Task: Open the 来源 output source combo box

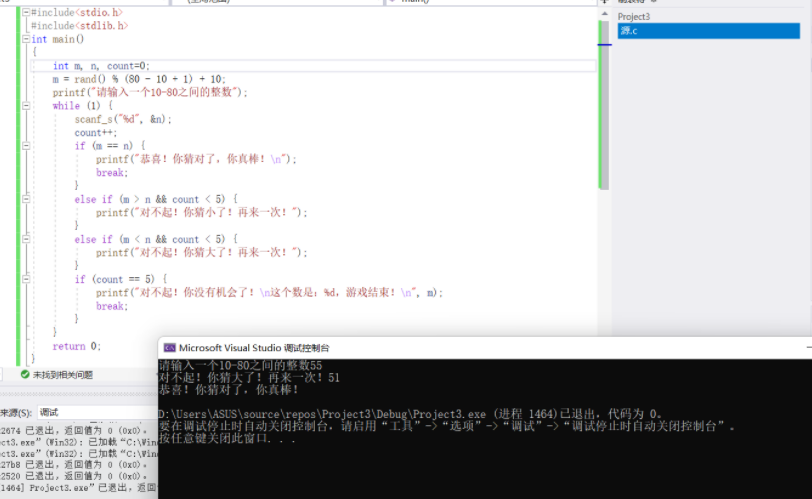Action: (97, 413)
